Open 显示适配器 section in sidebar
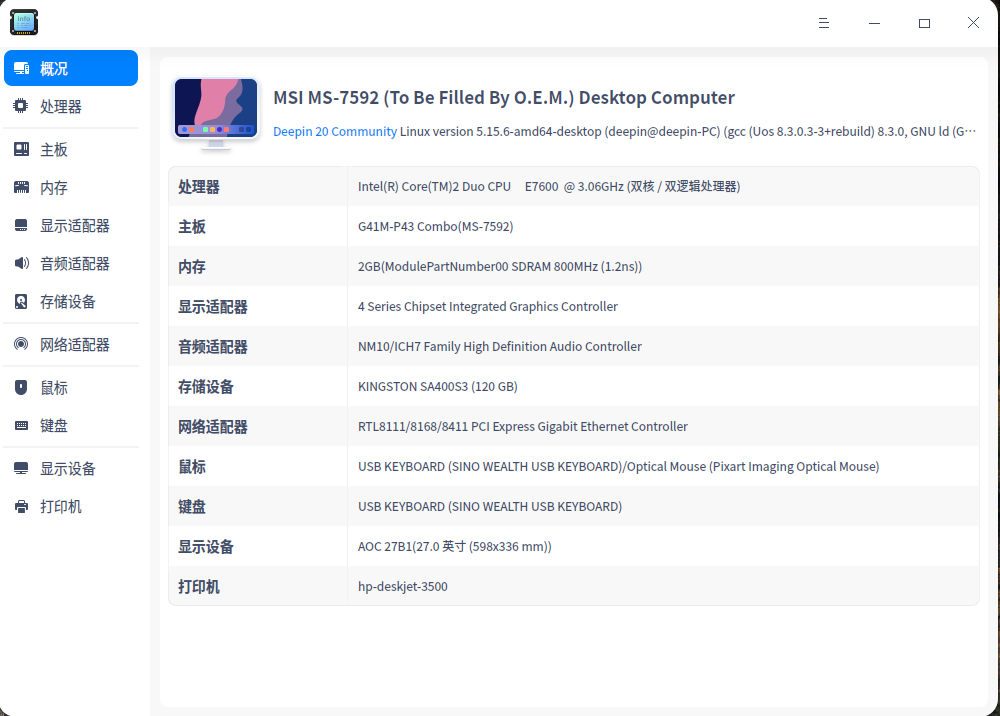Viewport: 1000px width, 716px height. [x=71, y=225]
